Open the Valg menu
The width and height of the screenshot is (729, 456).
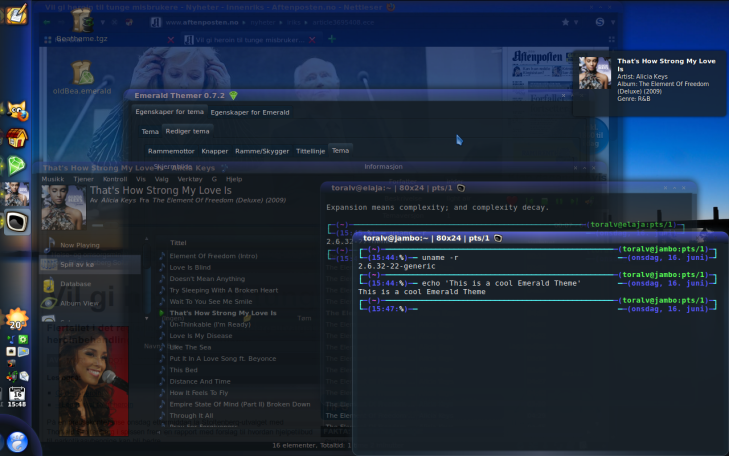coord(161,179)
